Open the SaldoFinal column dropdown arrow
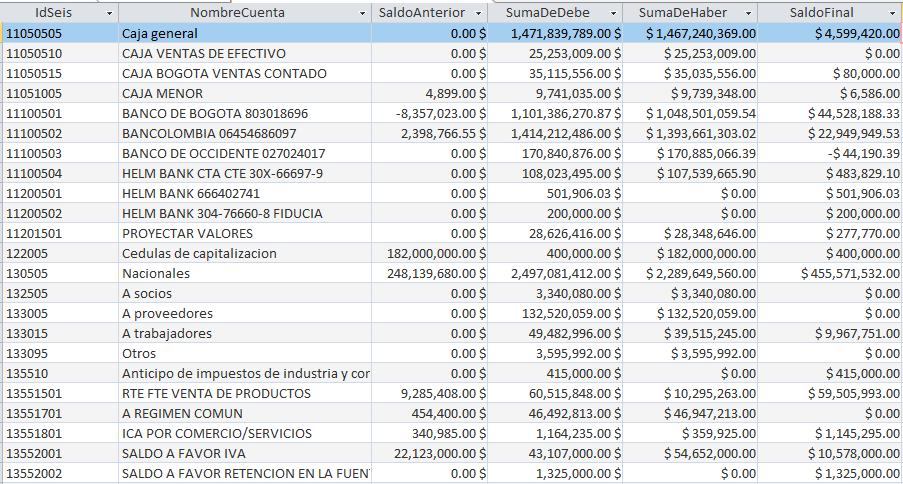The width and height of the screenshot is (903, 484). (x=893, y=13)
